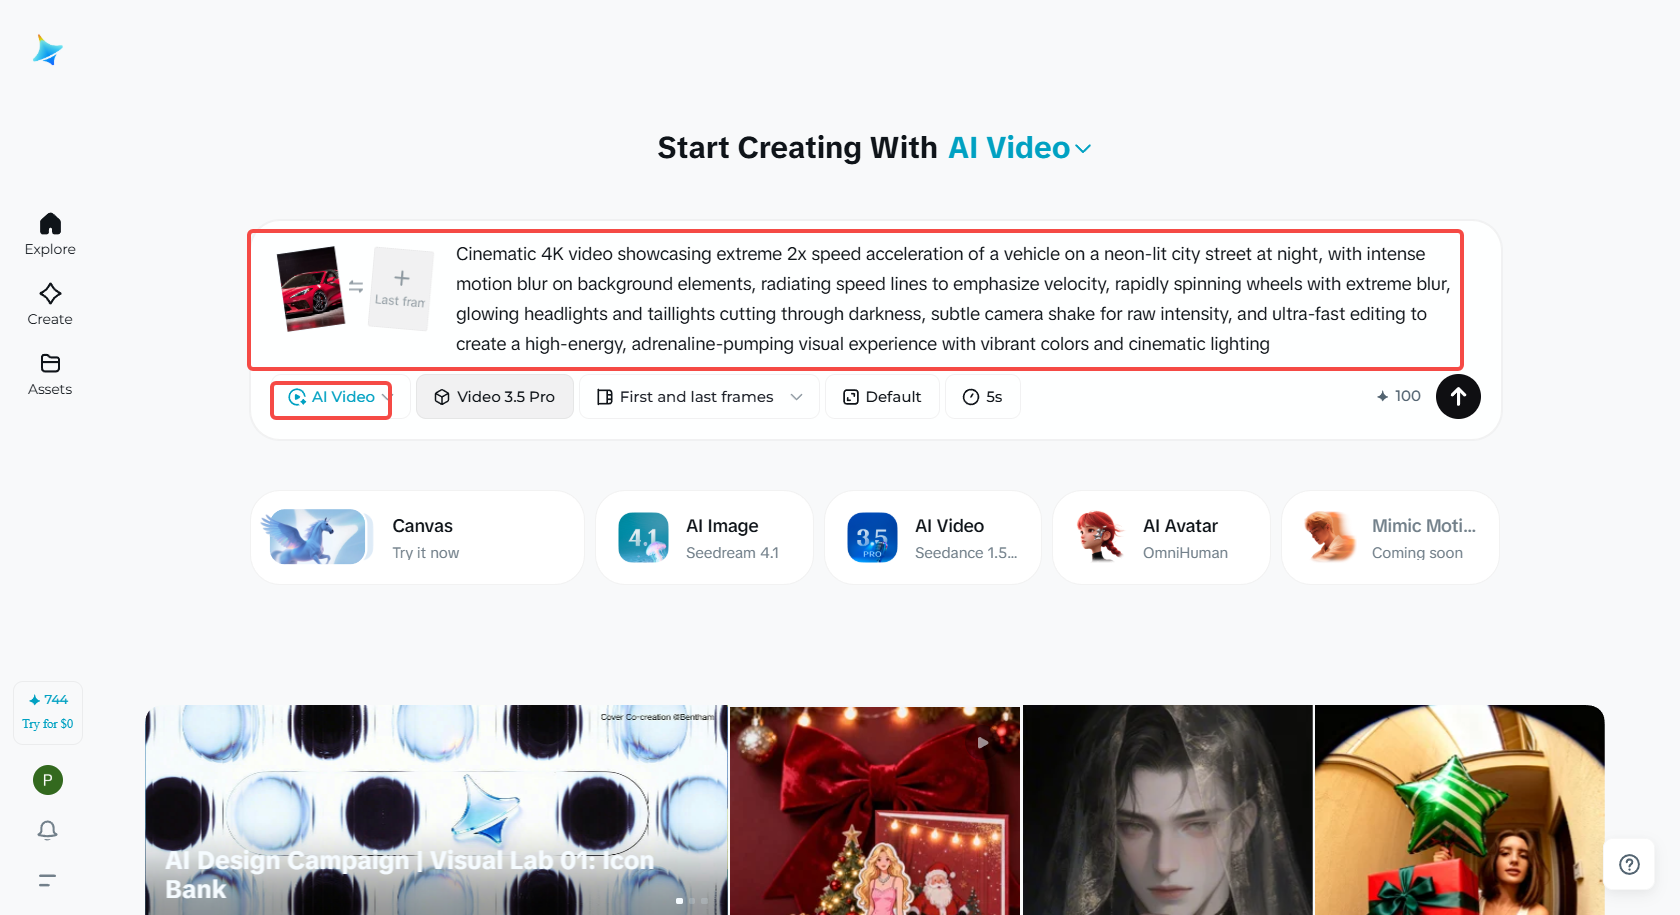Expand First and last frames dropdown

(x=700, y=397)
